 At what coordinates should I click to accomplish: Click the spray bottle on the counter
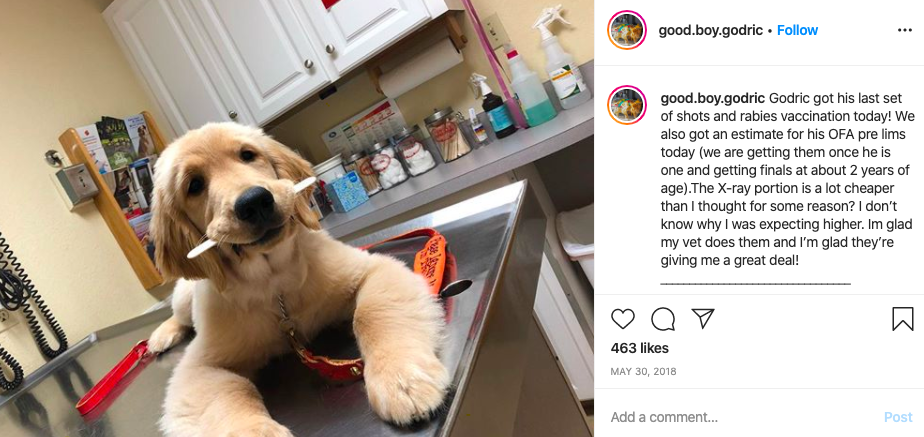click(x=563, y=59)
